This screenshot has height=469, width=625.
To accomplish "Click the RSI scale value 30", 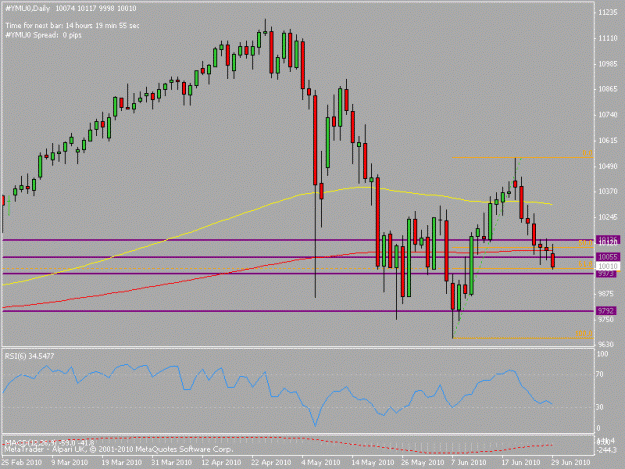I will 601,407.
